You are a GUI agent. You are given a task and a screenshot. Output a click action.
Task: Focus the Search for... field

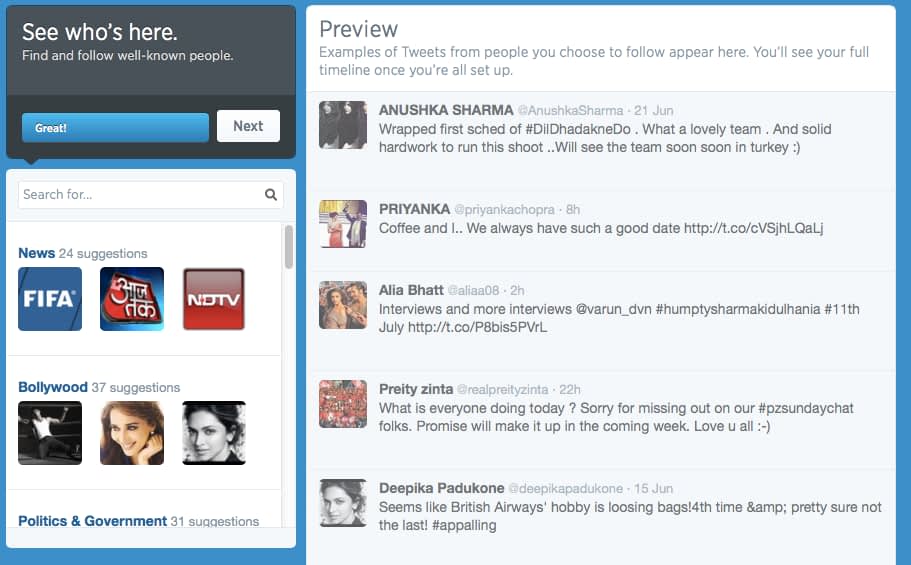tap(150, 195)
